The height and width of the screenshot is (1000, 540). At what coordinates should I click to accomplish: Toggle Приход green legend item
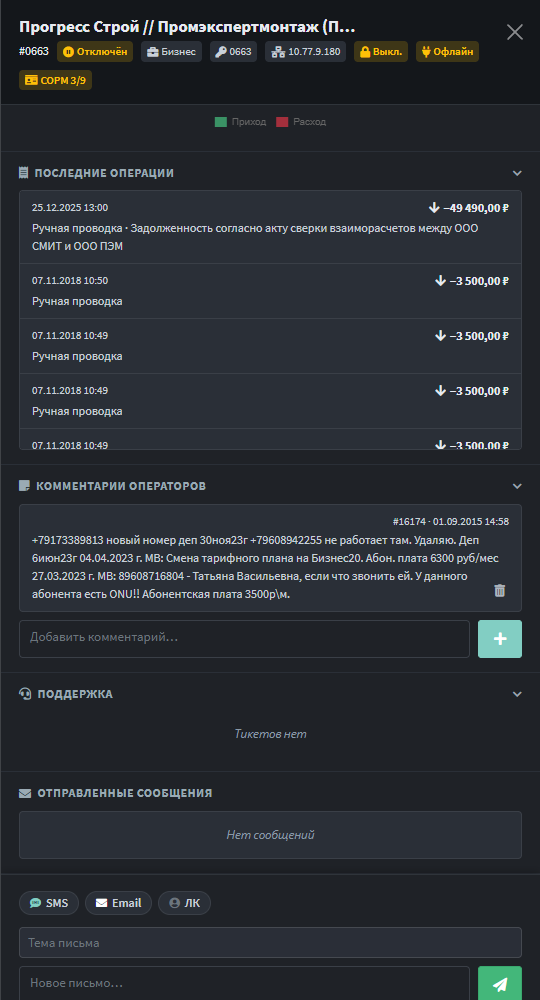point(240,122)
